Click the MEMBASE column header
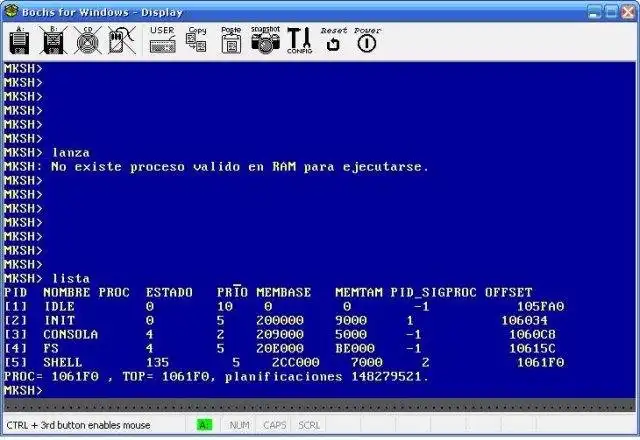The height and width of the screenshot is (440, 640). point(284,293)
